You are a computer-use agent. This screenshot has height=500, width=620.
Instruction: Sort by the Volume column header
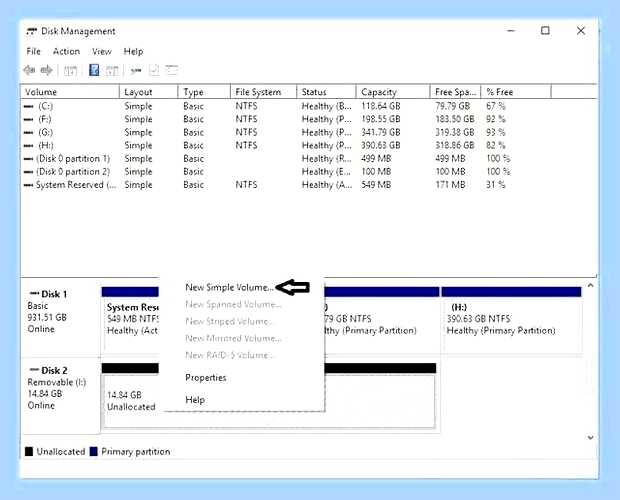click(70, 92)
